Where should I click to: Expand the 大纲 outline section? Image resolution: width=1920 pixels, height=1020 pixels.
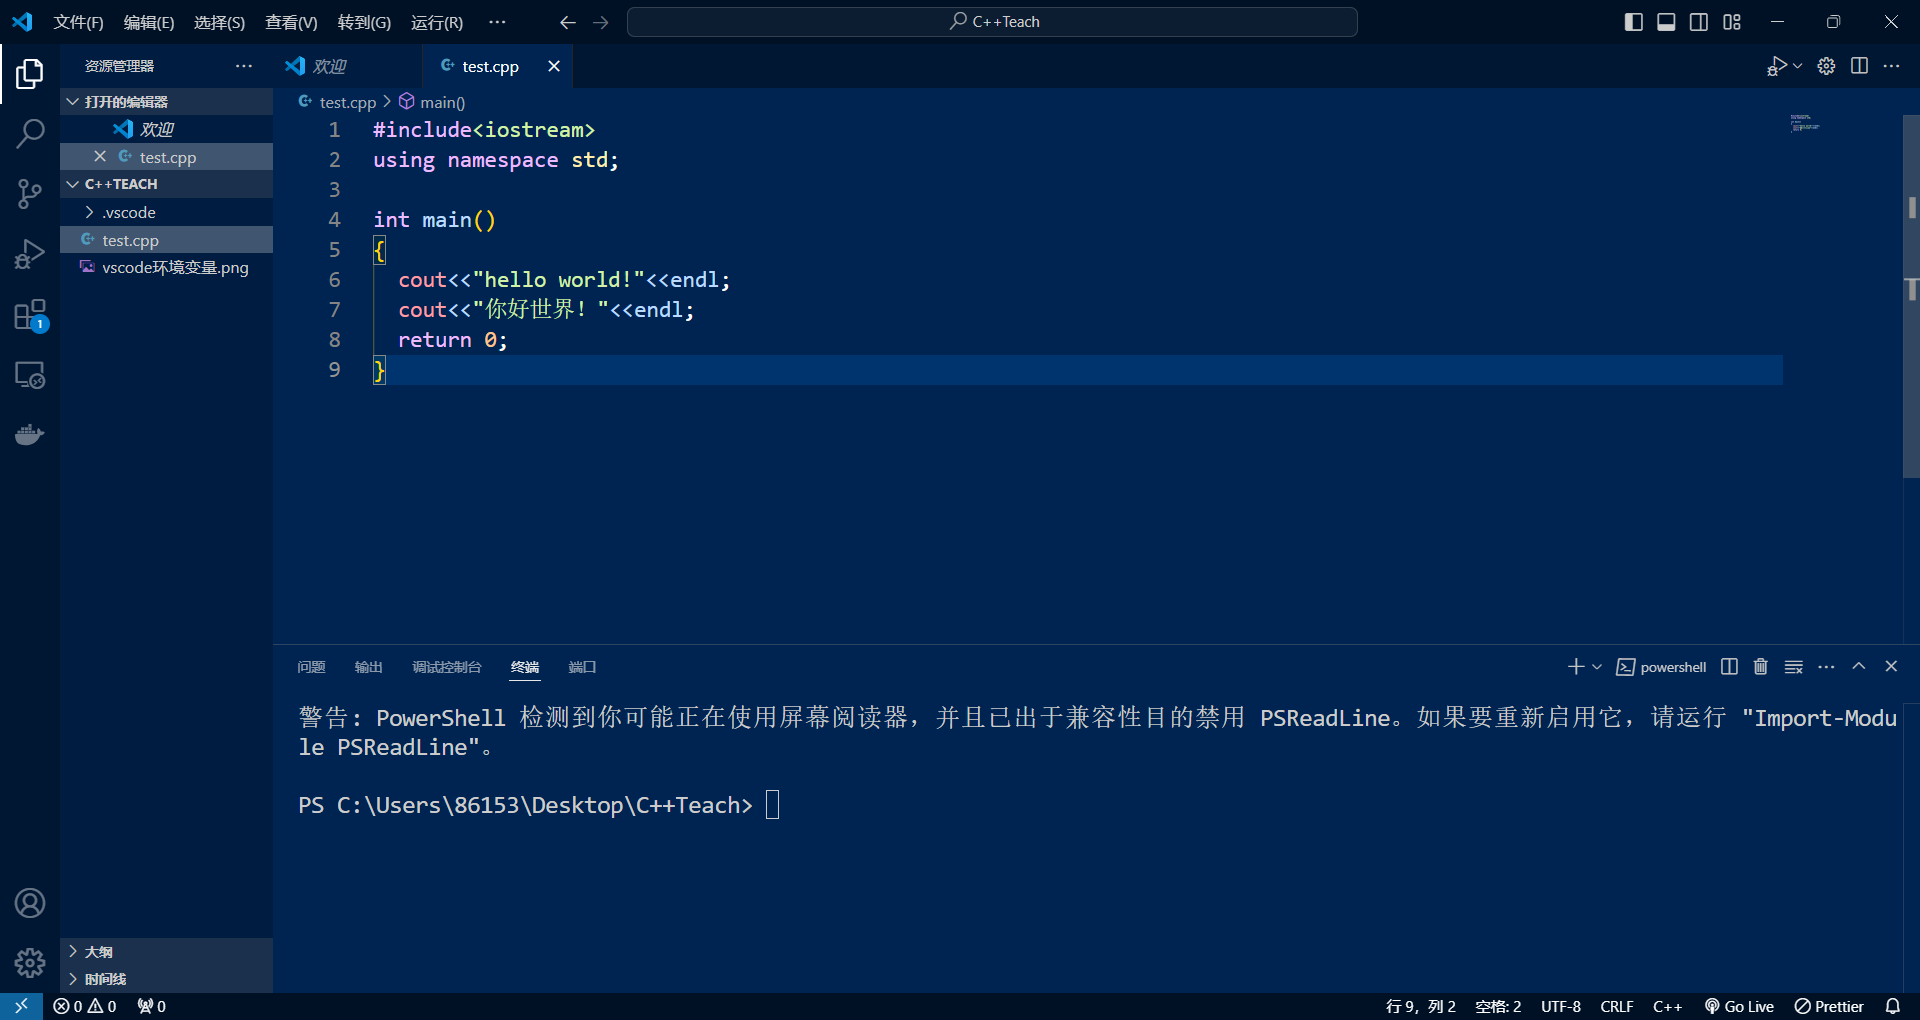(x=98, y=952)
